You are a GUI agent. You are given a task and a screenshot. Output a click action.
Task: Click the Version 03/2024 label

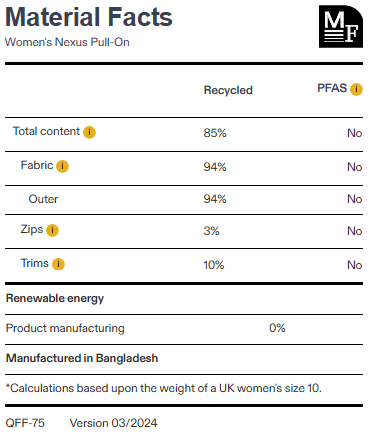113,423
